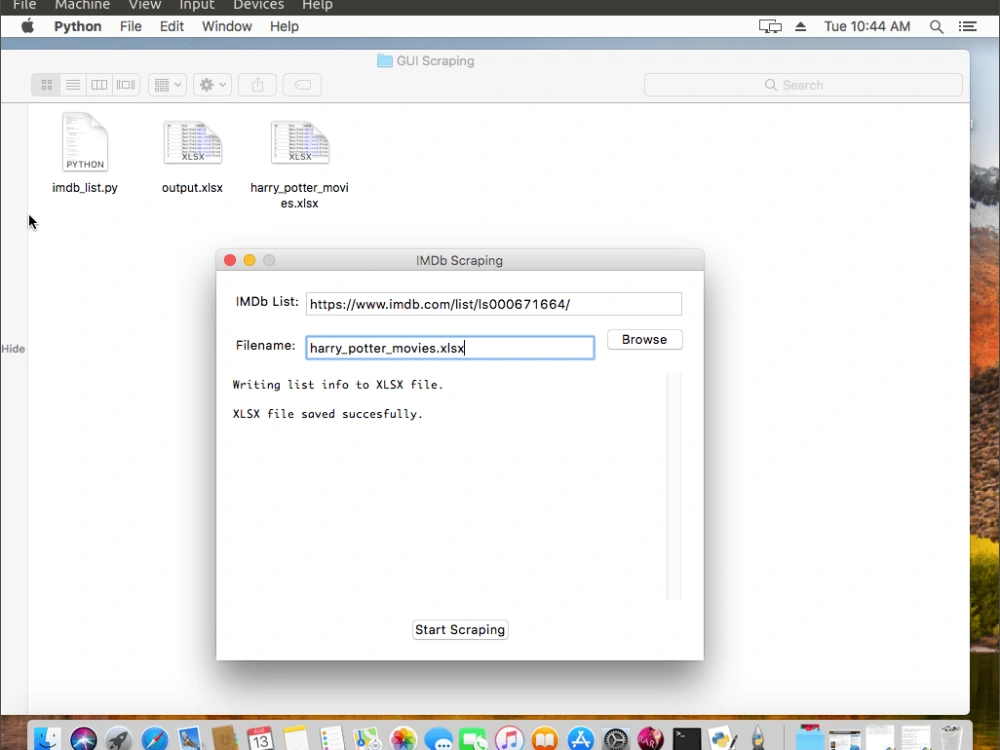
Task: Click 'XLSX file saved succesfully.' log line
Action: coord(328,414)
